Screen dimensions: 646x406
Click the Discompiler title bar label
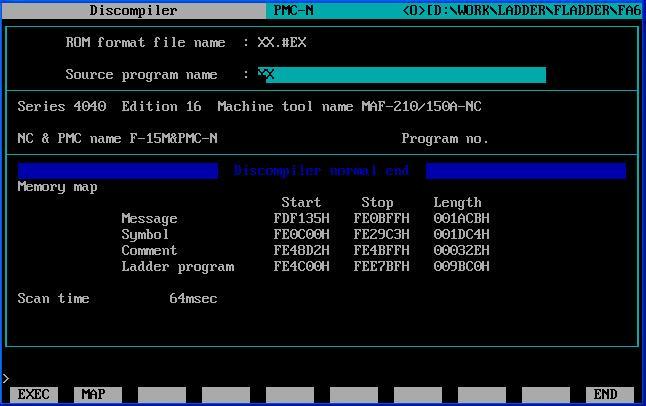(x=133, y=10)
